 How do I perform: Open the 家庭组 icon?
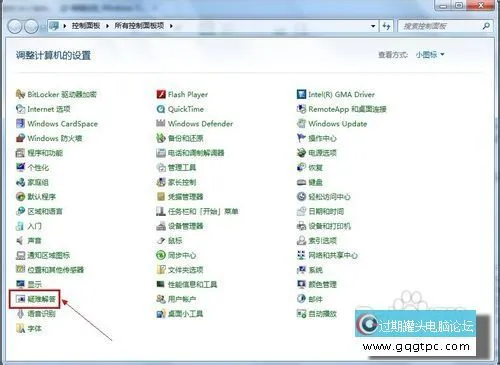[x=20, y=182]
